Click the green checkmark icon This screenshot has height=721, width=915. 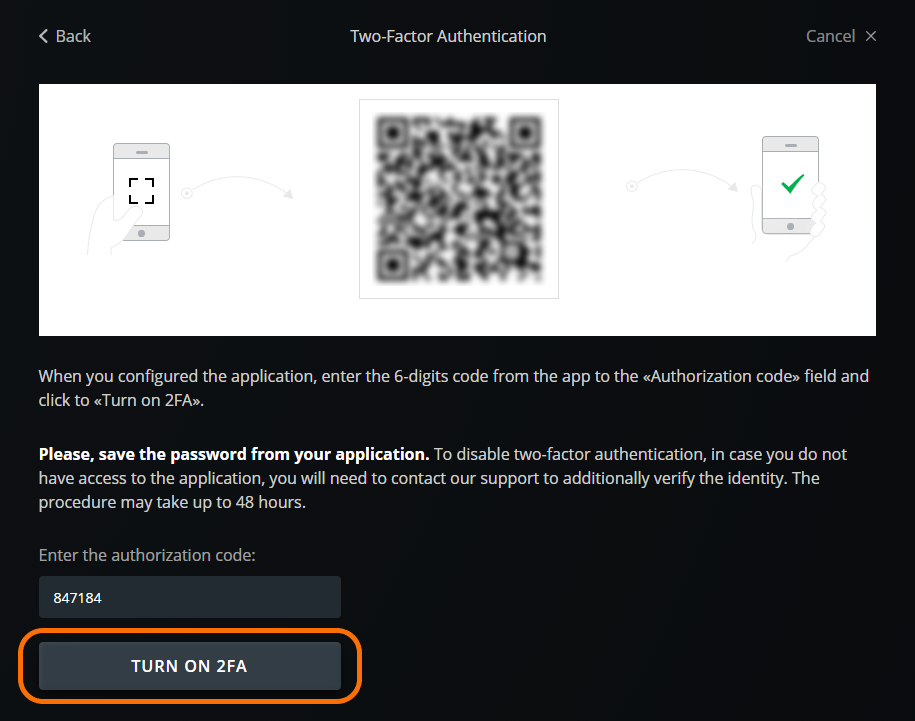[x=792, y=184]
